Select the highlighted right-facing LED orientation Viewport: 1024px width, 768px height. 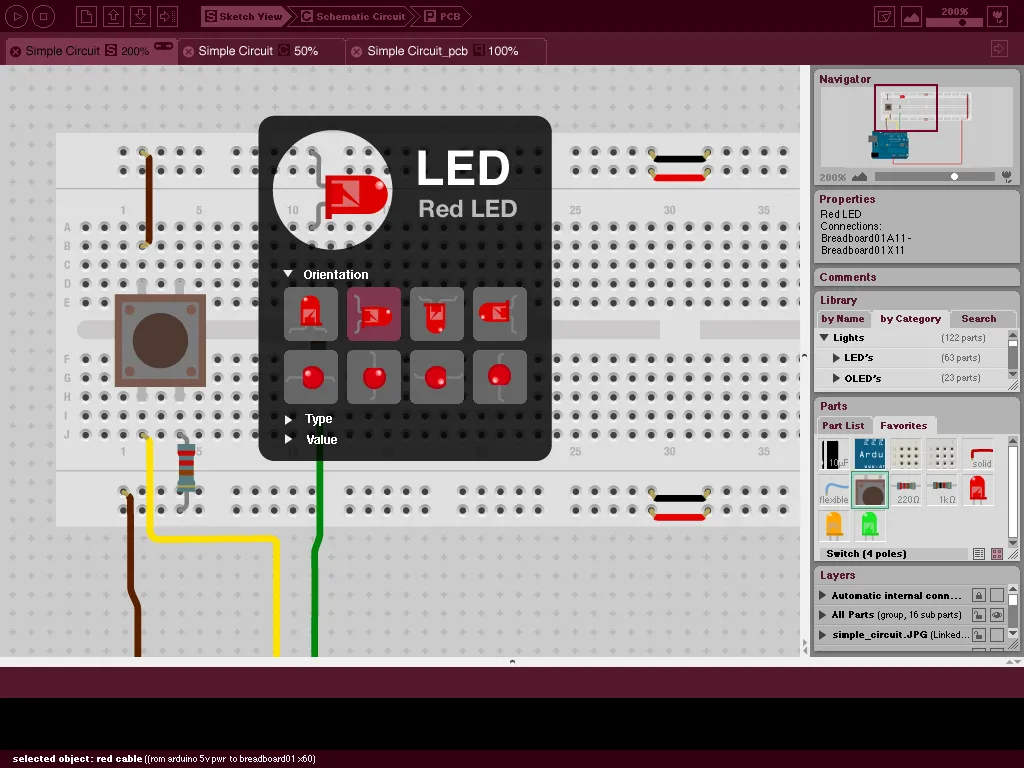[x=374, y=314]
